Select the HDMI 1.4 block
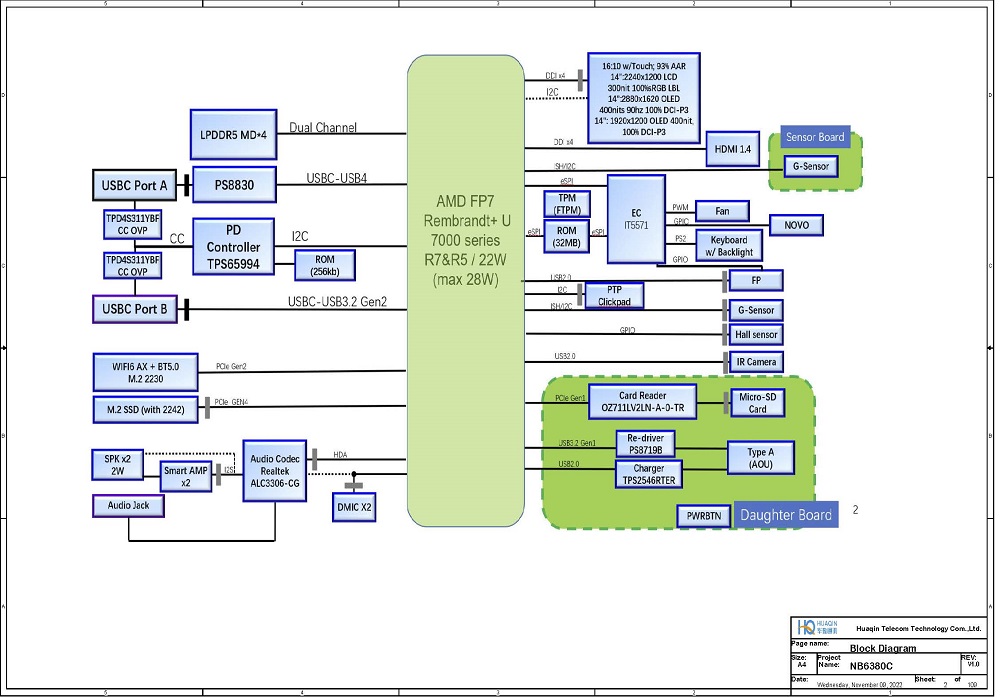Image resolution: width=1000 pixels, height=697 pixels. [x=733, y=149]
